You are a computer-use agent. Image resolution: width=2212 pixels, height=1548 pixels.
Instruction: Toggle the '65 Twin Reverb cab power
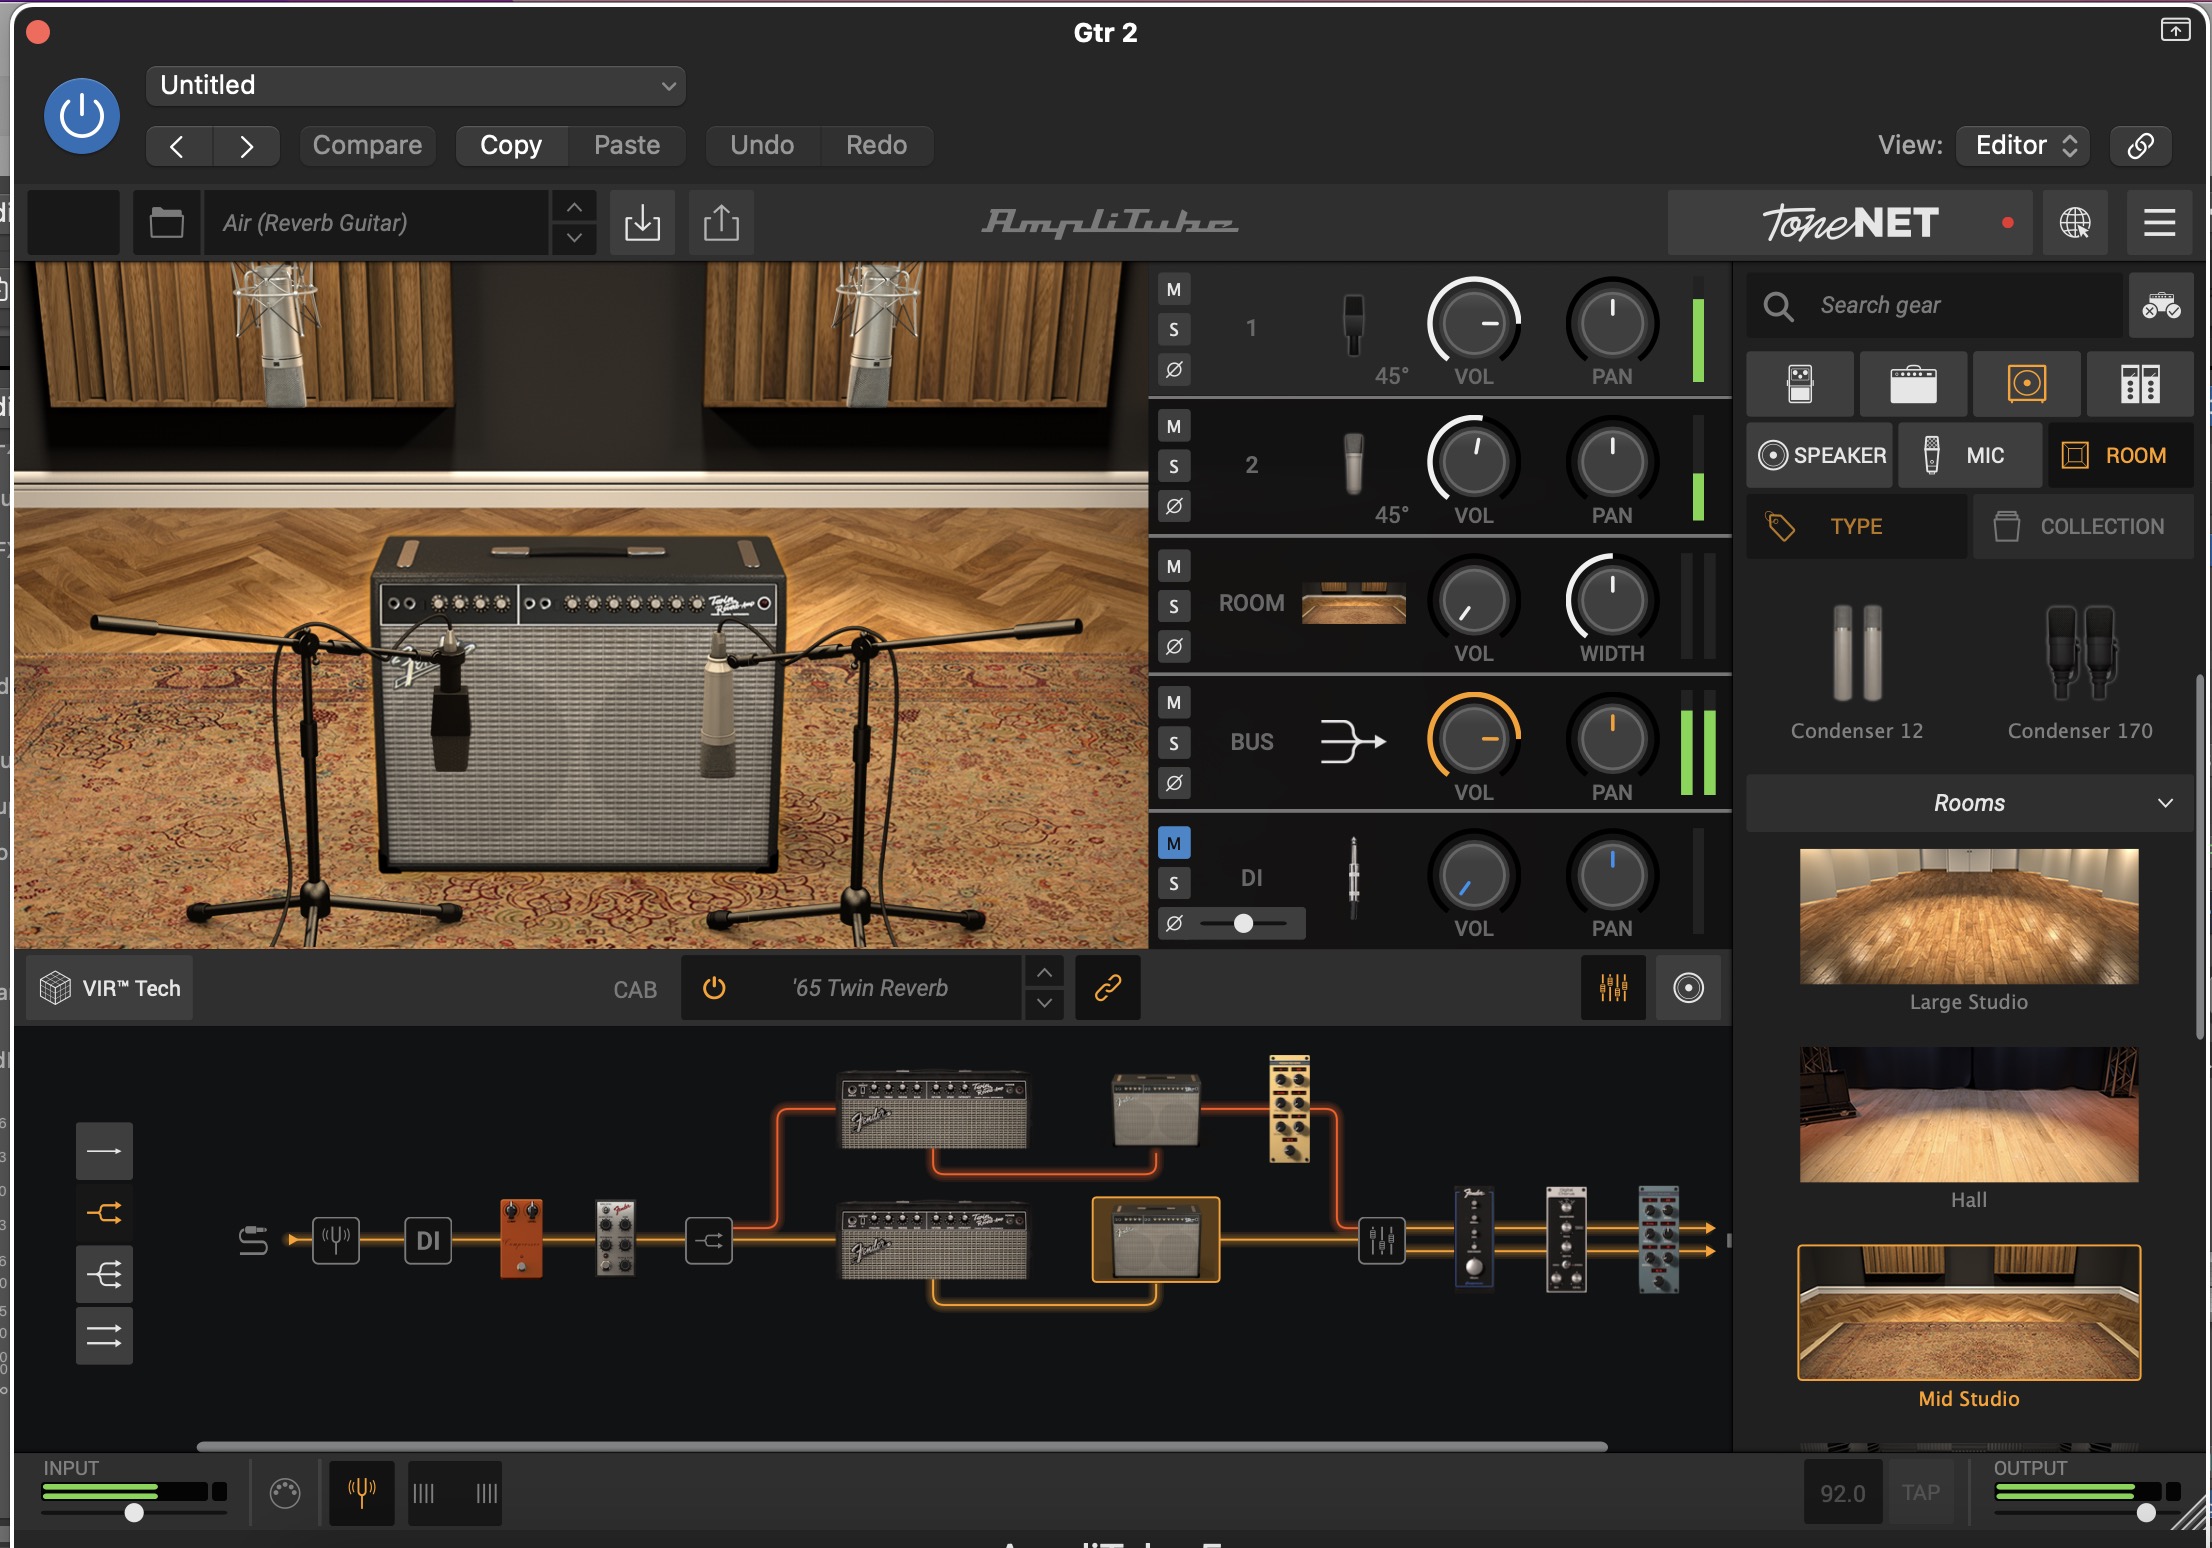coord(714,988)
